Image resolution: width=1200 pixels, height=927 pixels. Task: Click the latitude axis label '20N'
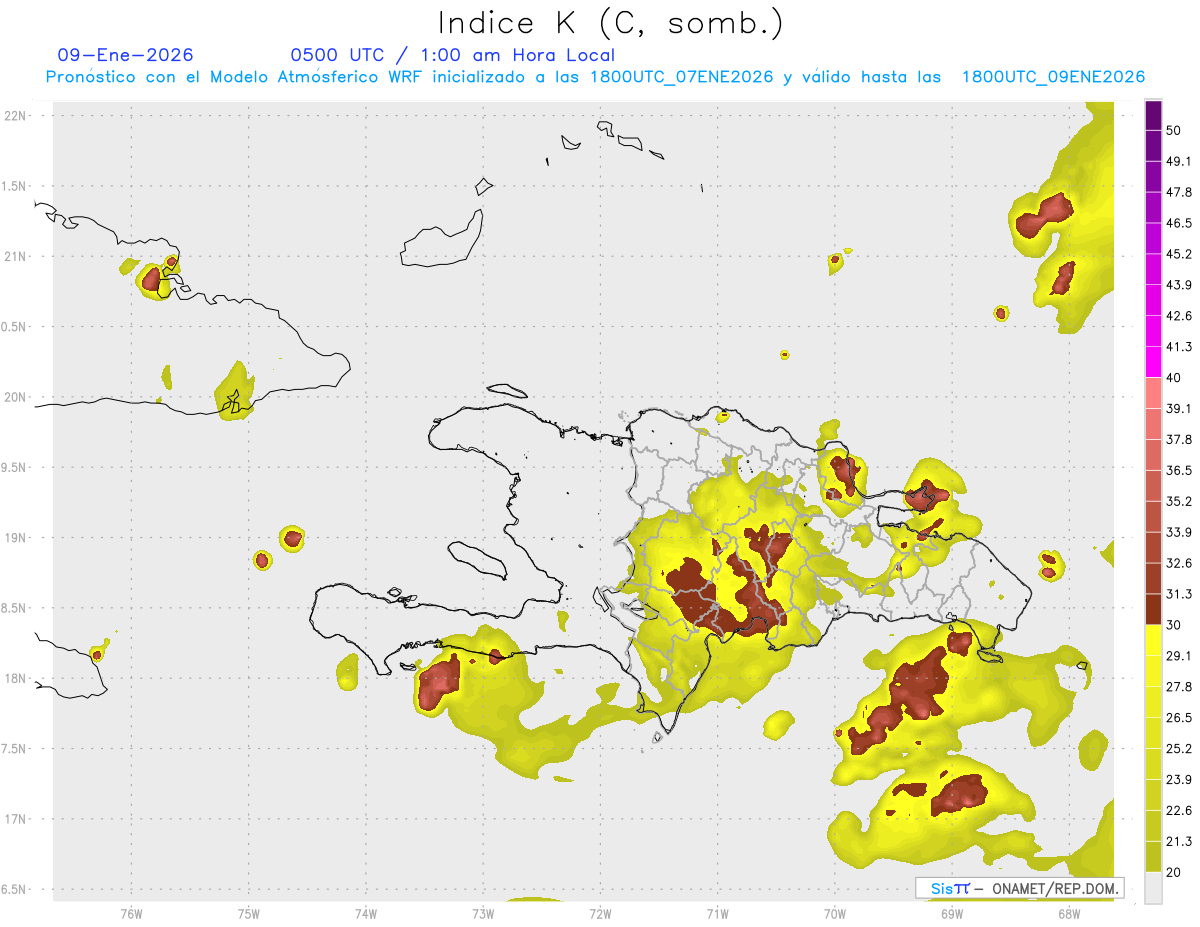17,397
